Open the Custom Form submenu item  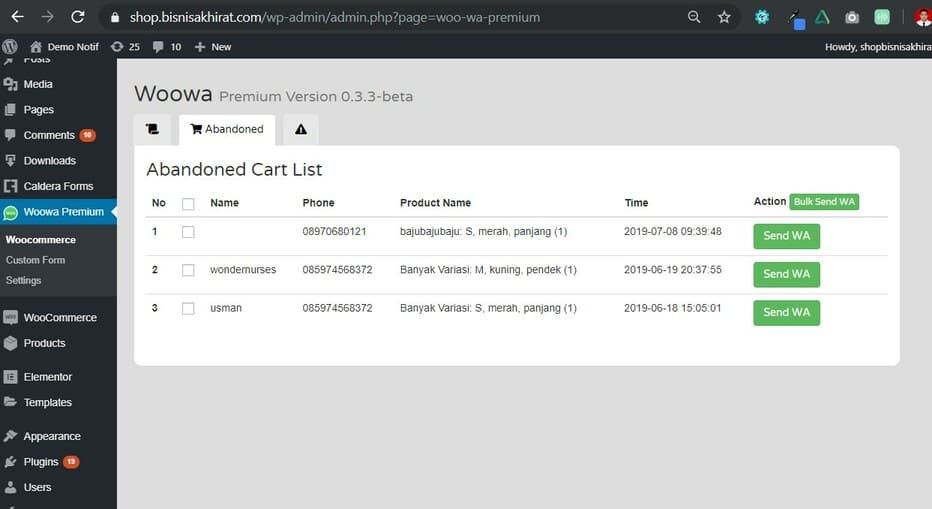[x=35, y=260]
